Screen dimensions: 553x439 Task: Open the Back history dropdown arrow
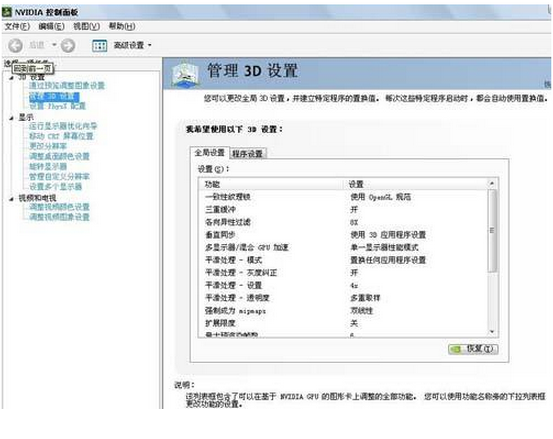pos(54,45)
